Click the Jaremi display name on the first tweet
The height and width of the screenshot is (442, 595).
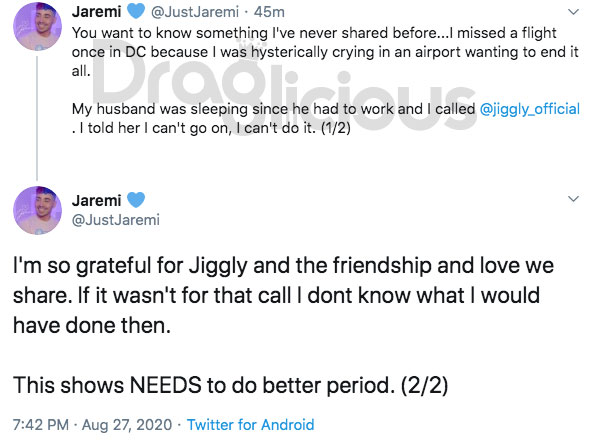[x=96, y=12]
